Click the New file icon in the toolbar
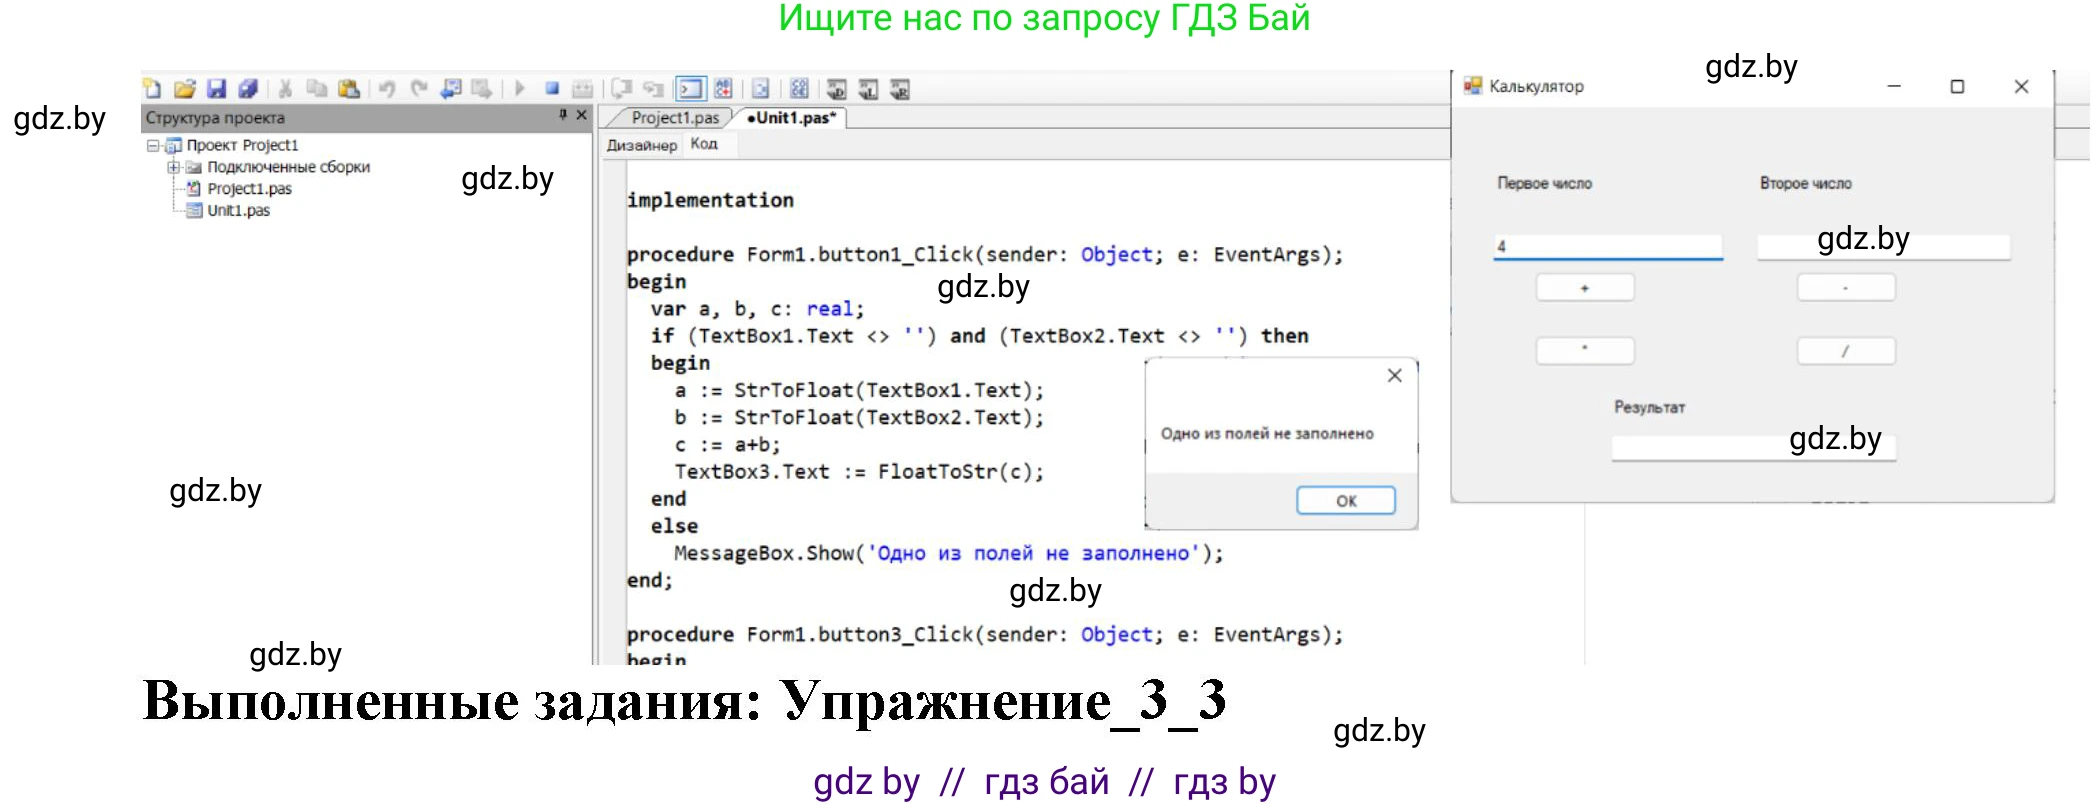The image size is (2092, 805). [152, 89]
